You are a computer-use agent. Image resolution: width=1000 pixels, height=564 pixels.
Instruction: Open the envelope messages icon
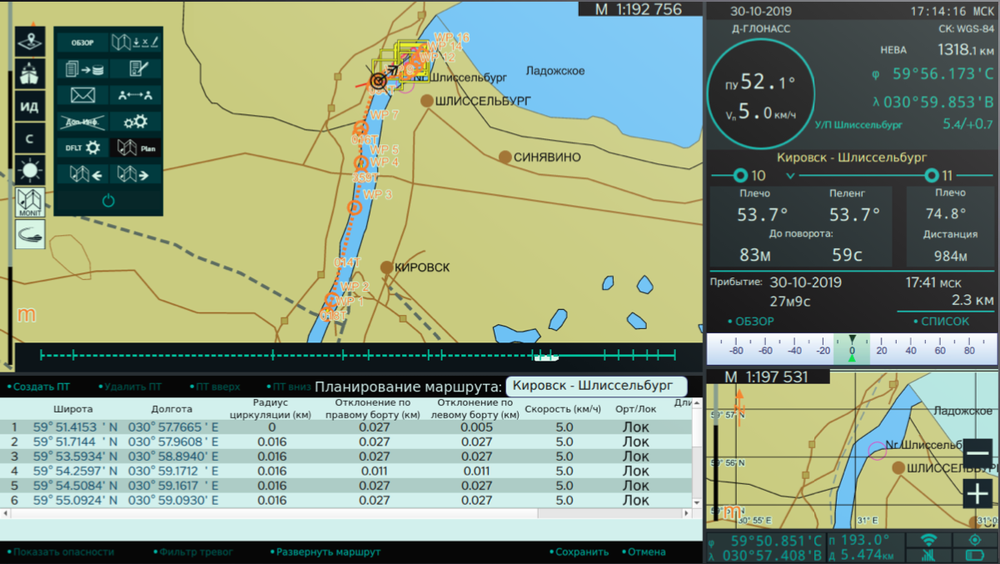pos(82,95)
